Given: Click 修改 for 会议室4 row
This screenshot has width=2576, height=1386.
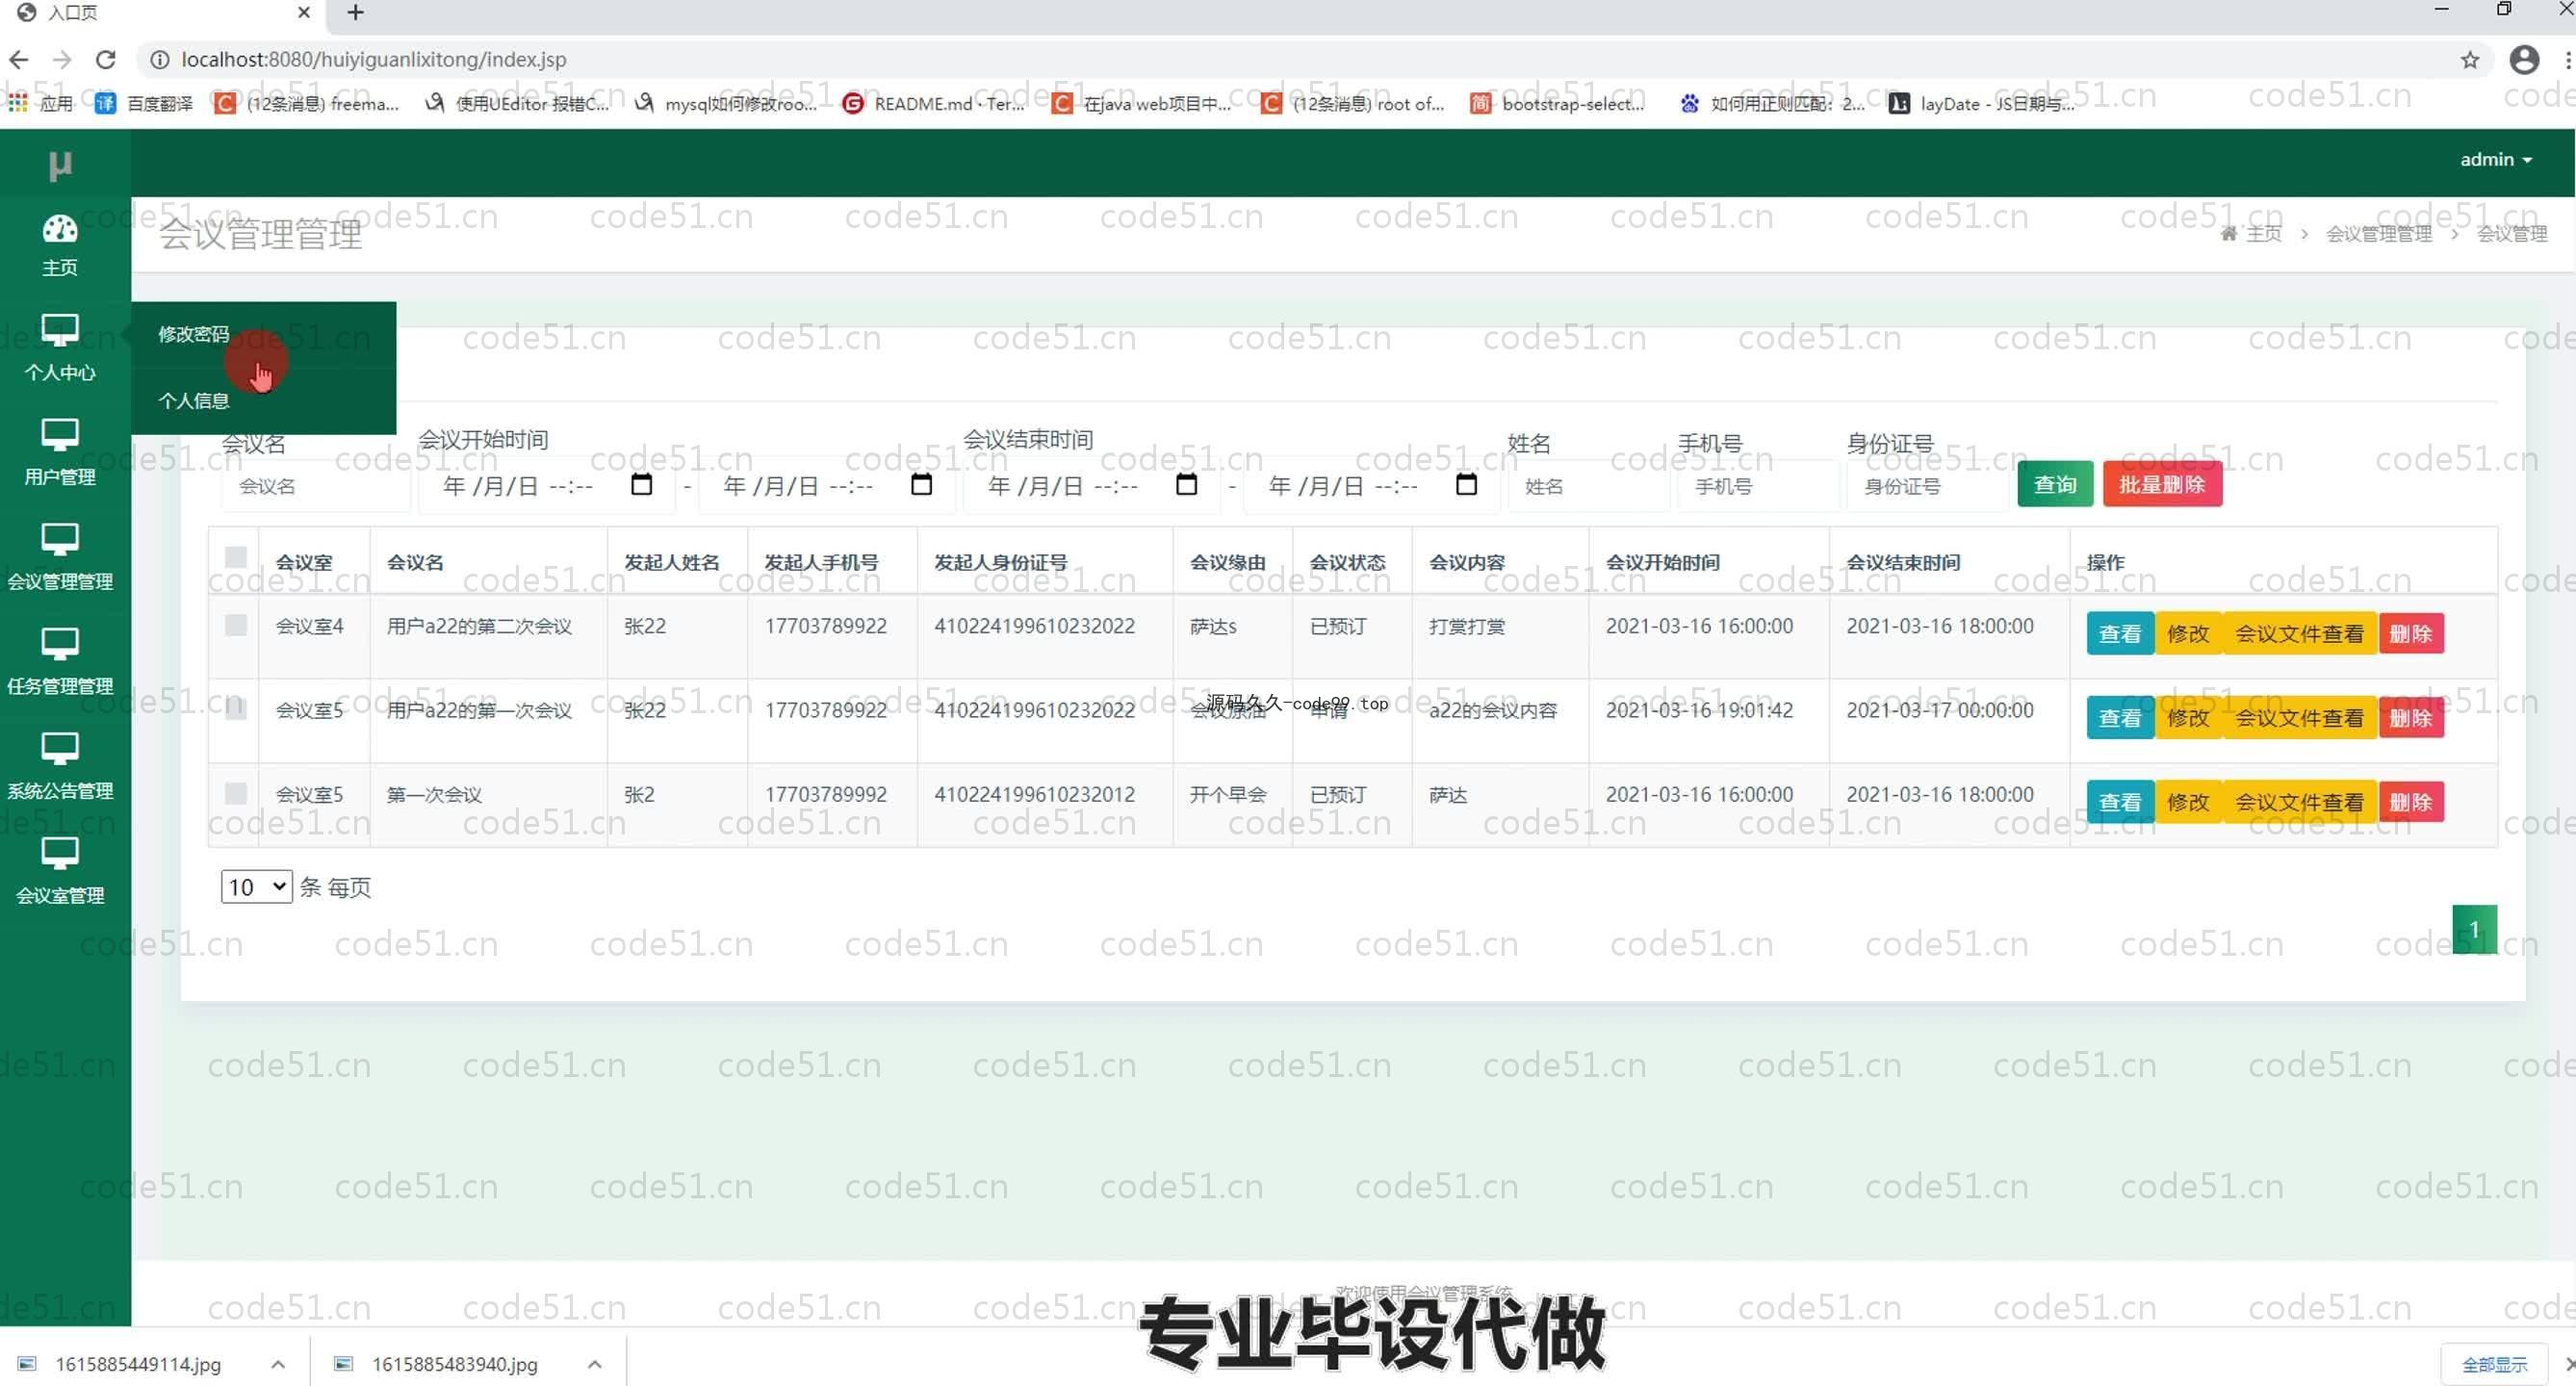Looking at the screenshot, I should click(2187, 634).
